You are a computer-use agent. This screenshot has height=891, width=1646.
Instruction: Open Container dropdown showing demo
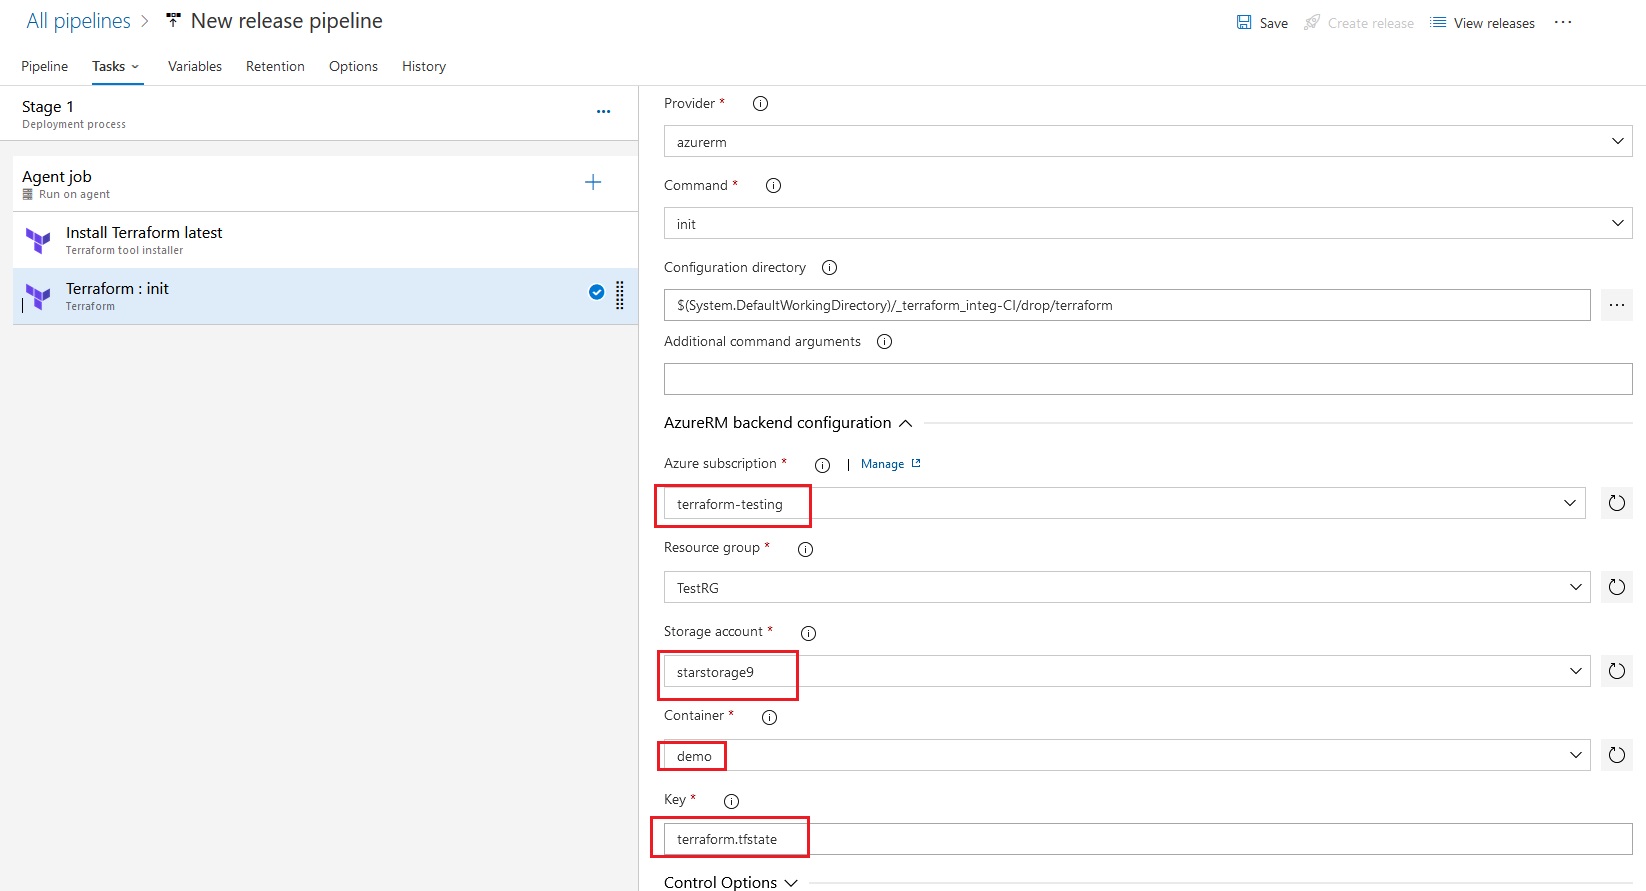coord(1127,755)
